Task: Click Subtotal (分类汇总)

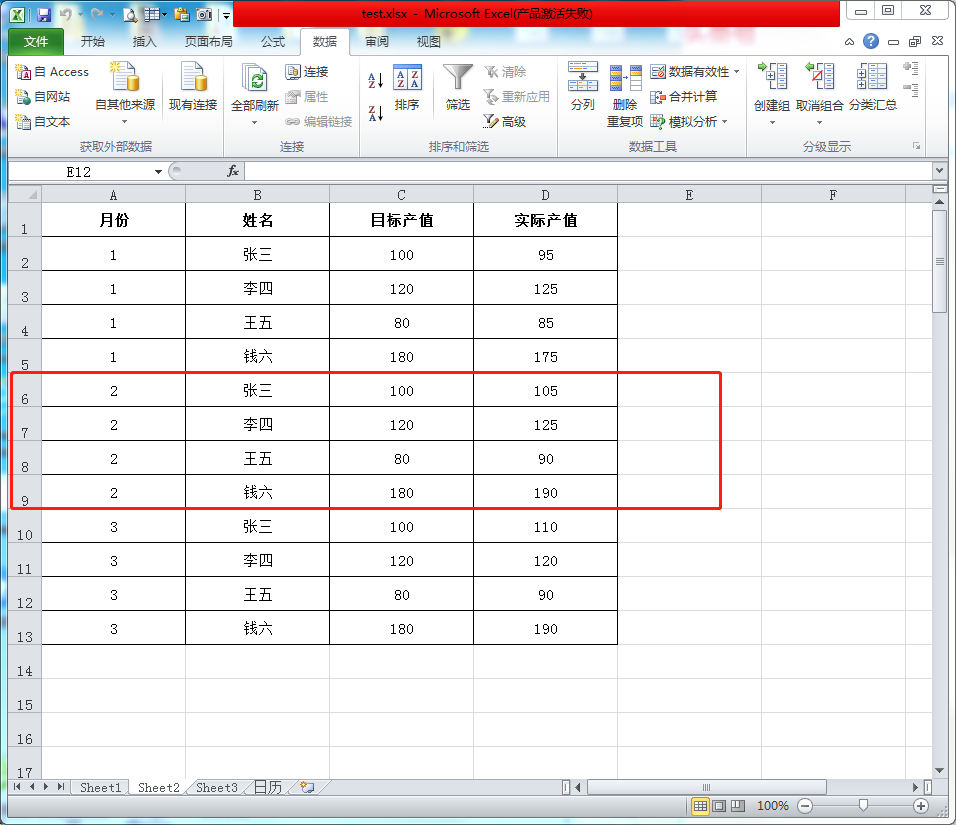Action: click(x=872, y=87)
